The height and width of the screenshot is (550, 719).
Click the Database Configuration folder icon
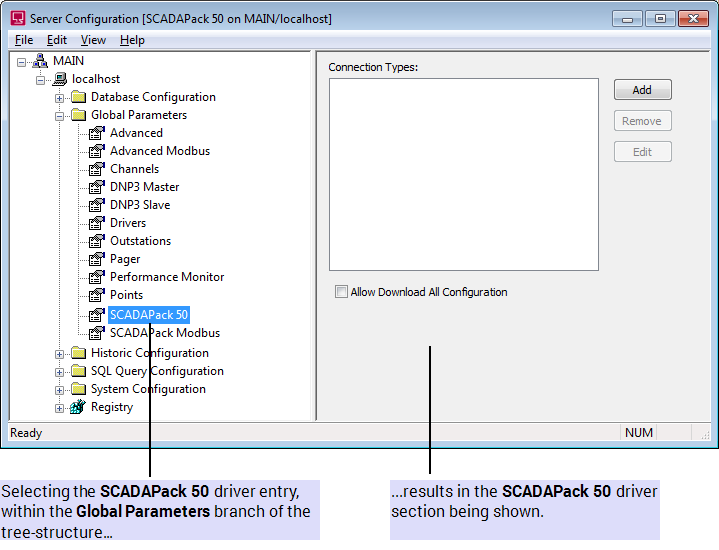[x=78, y=97]
